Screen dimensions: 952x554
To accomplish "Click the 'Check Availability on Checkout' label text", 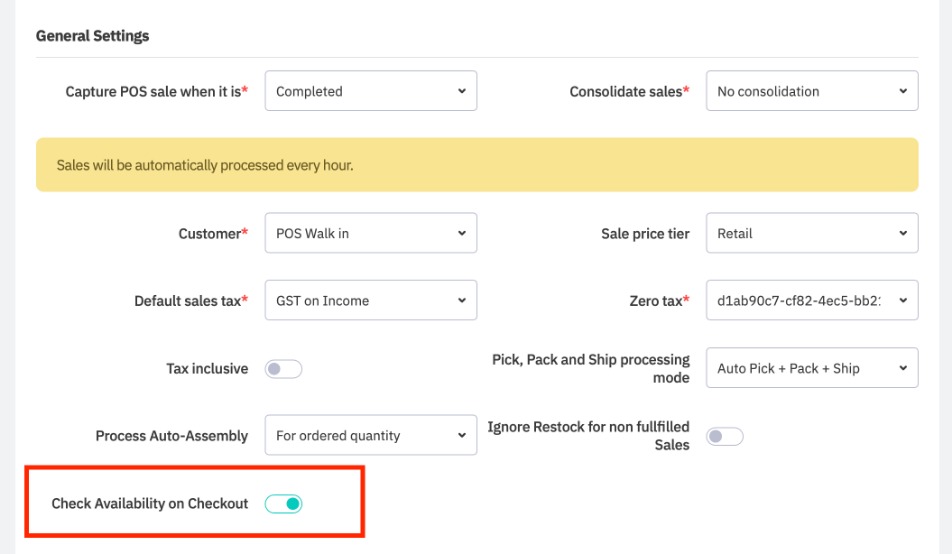I will tap(150, 504).
